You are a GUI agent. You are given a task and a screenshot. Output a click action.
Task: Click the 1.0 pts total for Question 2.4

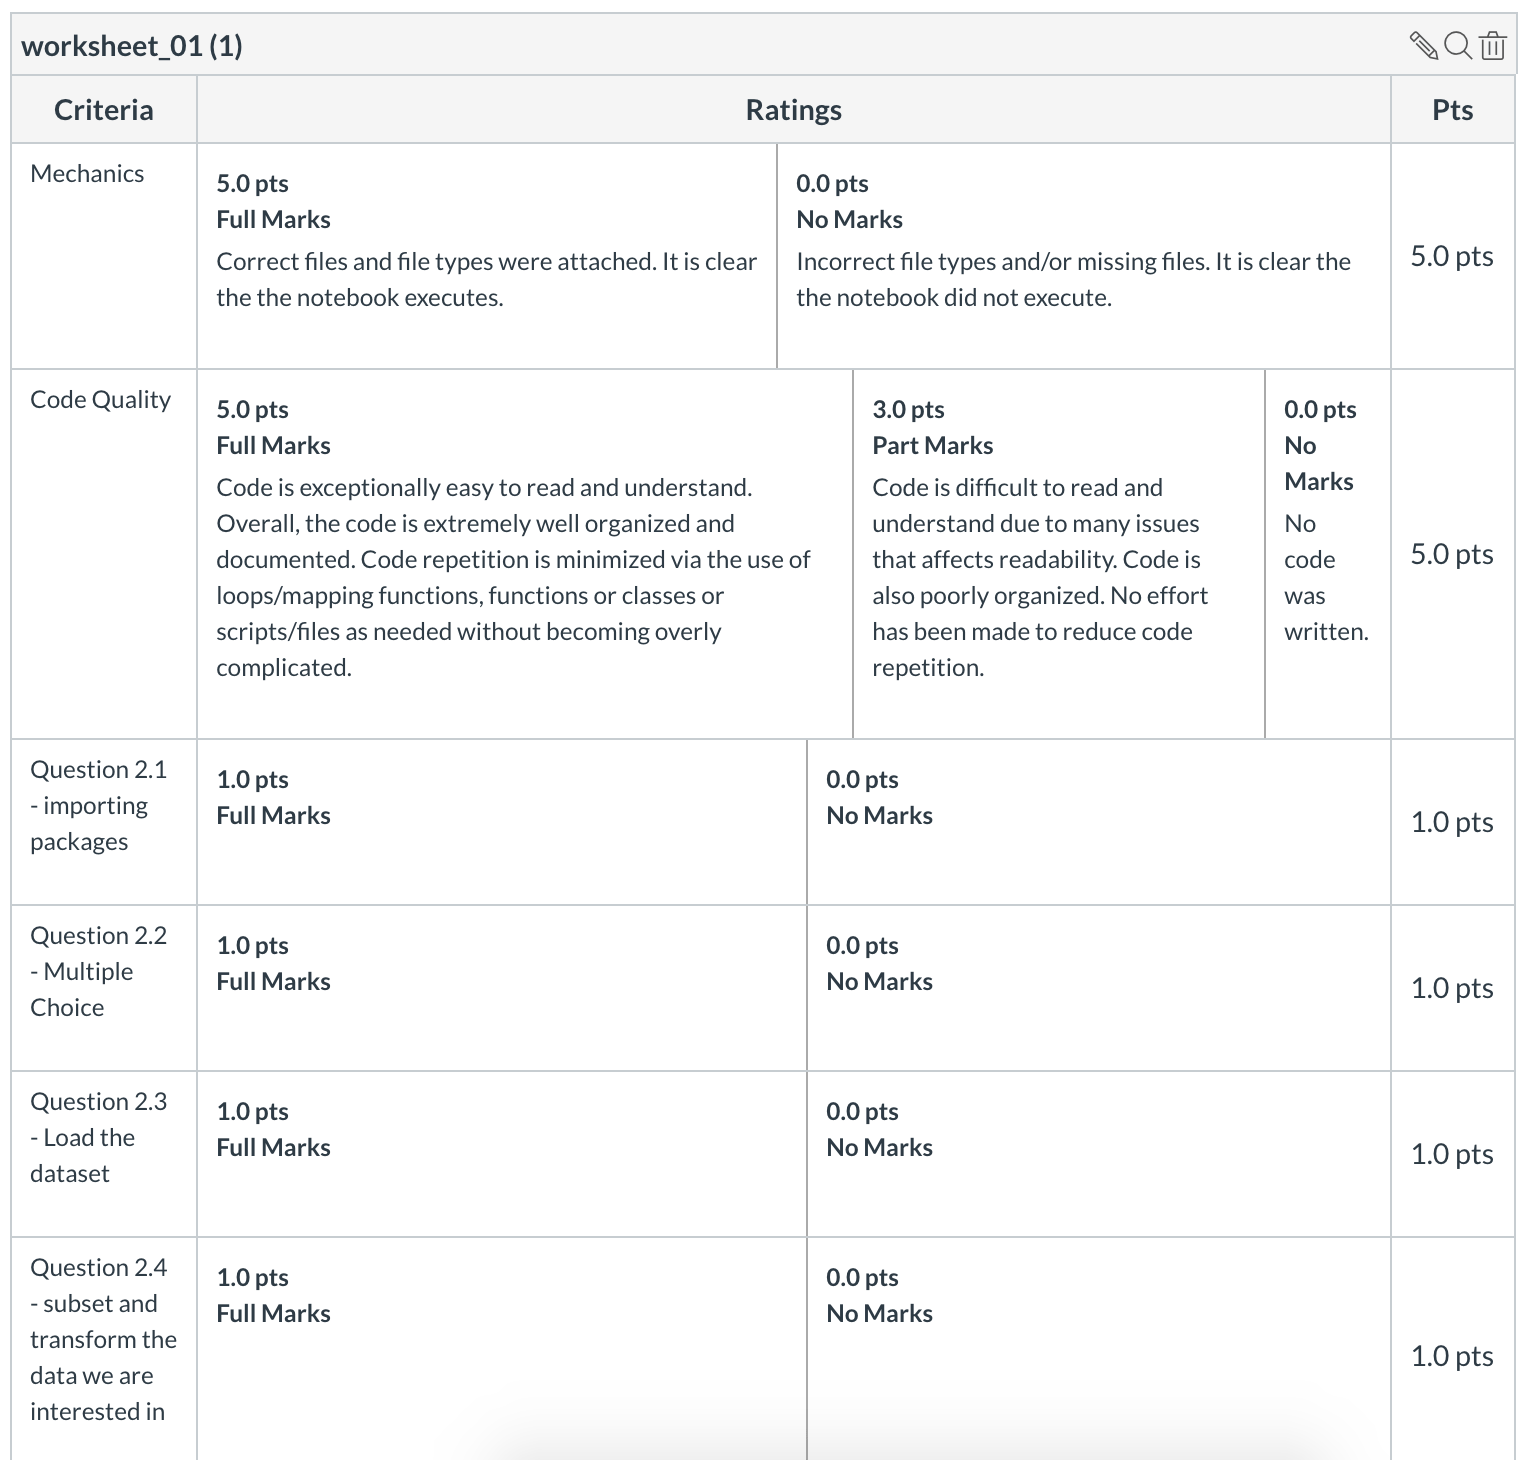click(1452, 1356)
